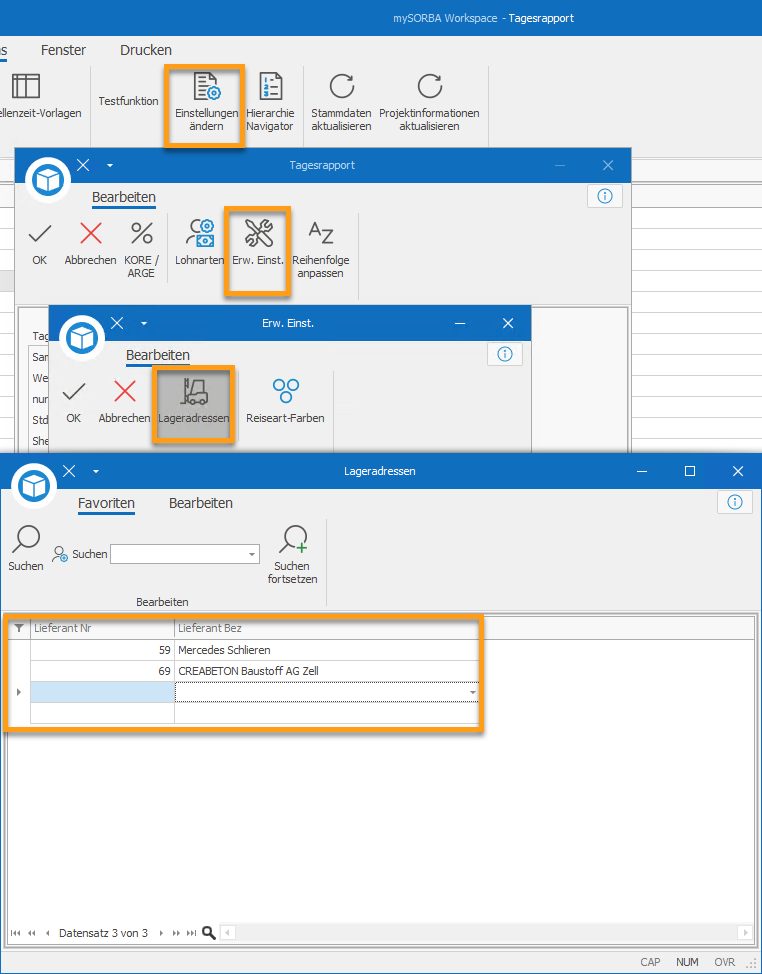Minimize the Erw. Einst. window
Viewport: 762px width, 974px height.
click(460, 324)
